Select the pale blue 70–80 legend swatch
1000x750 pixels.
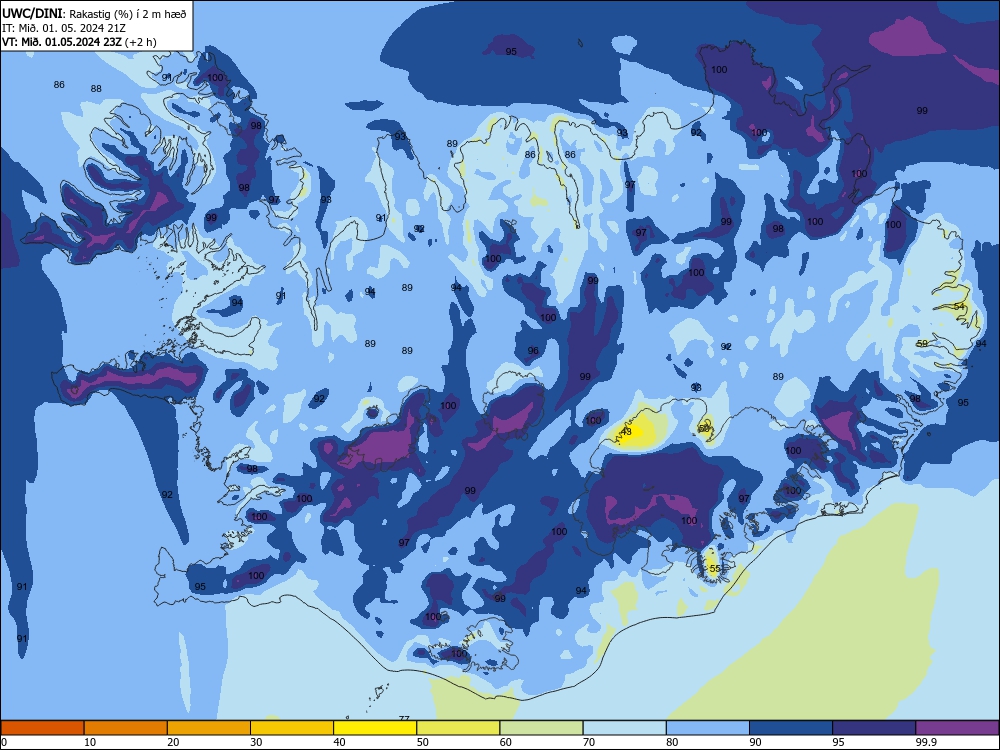pyautogui.click(x=624, y=728)
